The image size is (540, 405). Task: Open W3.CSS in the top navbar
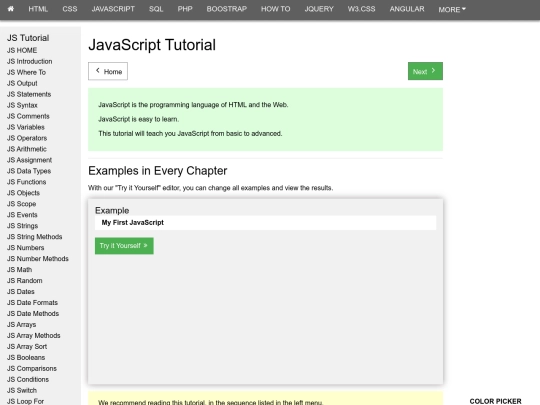pyautogui.click(x=361, y=9)
